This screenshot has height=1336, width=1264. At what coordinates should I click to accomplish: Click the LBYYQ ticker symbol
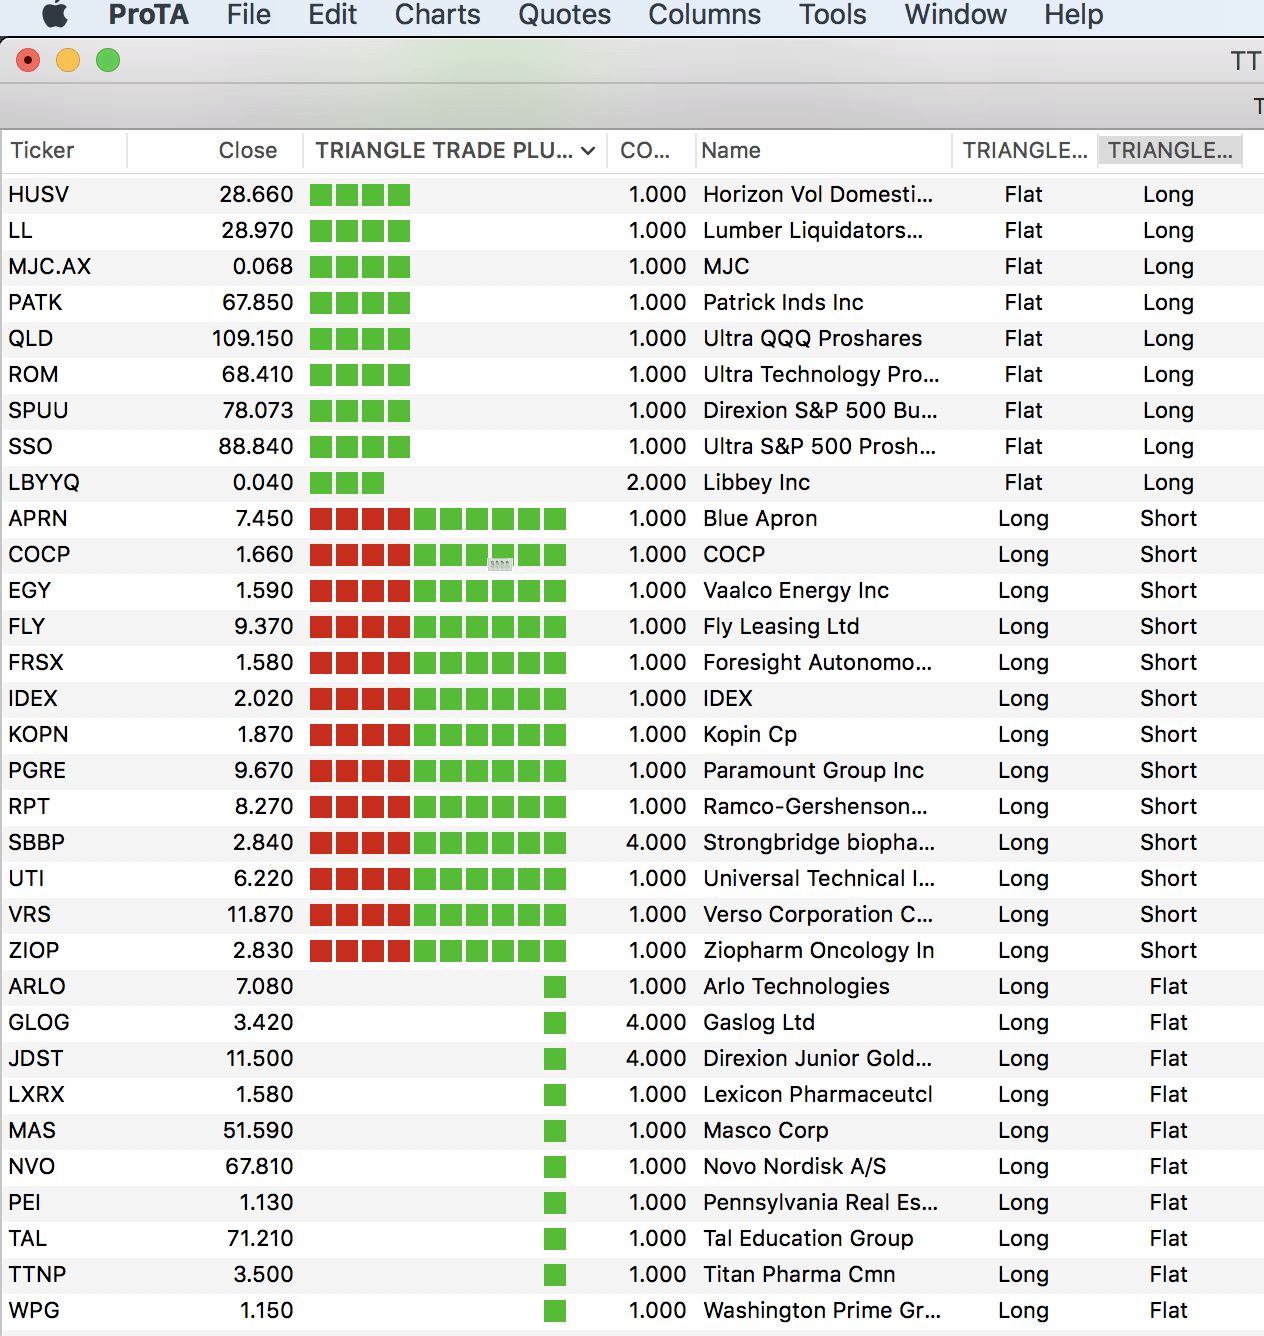tap(44, 483)
